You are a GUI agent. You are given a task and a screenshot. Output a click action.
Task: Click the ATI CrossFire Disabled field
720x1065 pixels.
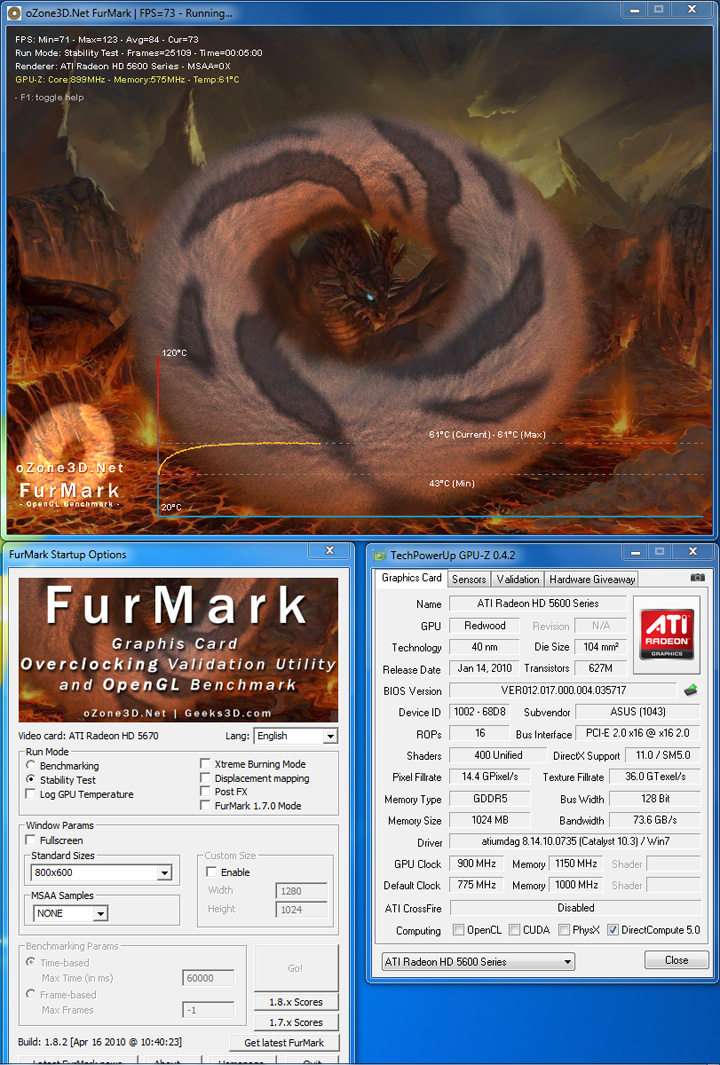[x=575, y=907]
